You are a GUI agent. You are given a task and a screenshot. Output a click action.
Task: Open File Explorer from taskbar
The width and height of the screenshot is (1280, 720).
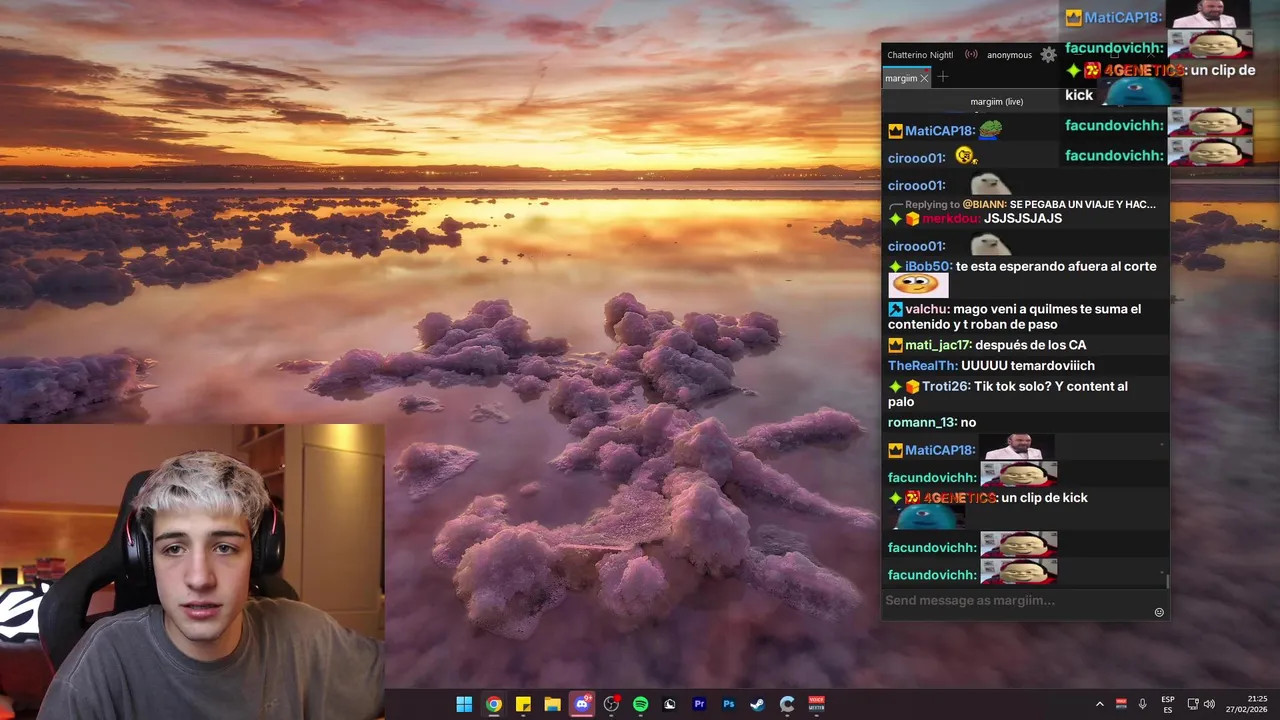552,704
